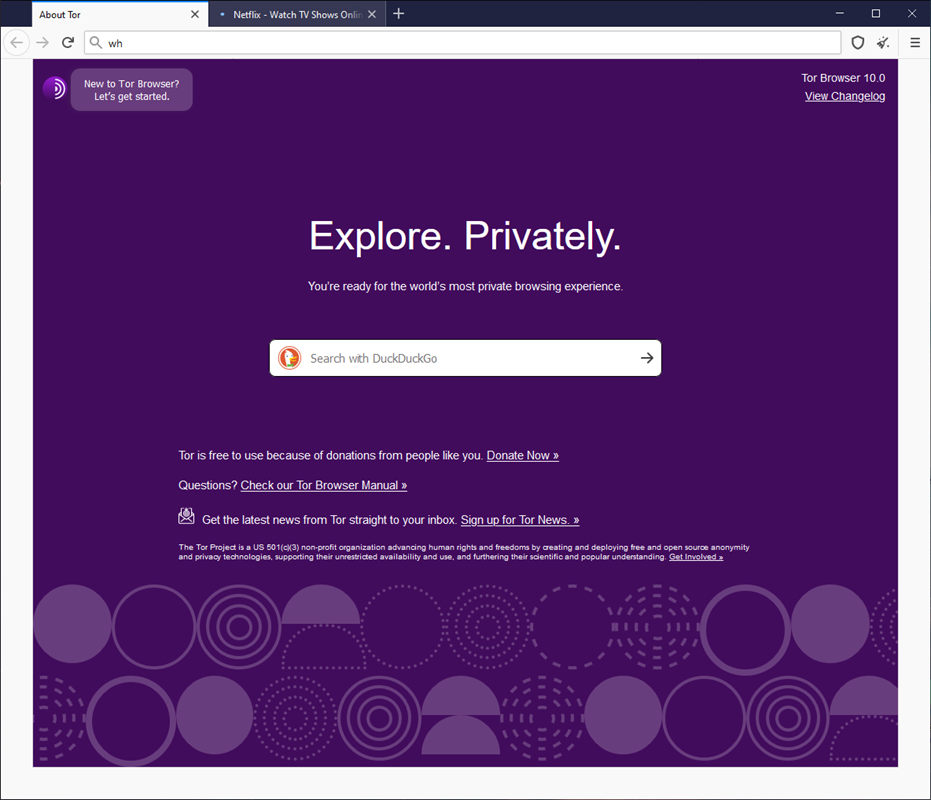Click the Explore. Privately. heading
This screenshot has height=800, width=931.
pyautogui.click(x=465, y=236)
